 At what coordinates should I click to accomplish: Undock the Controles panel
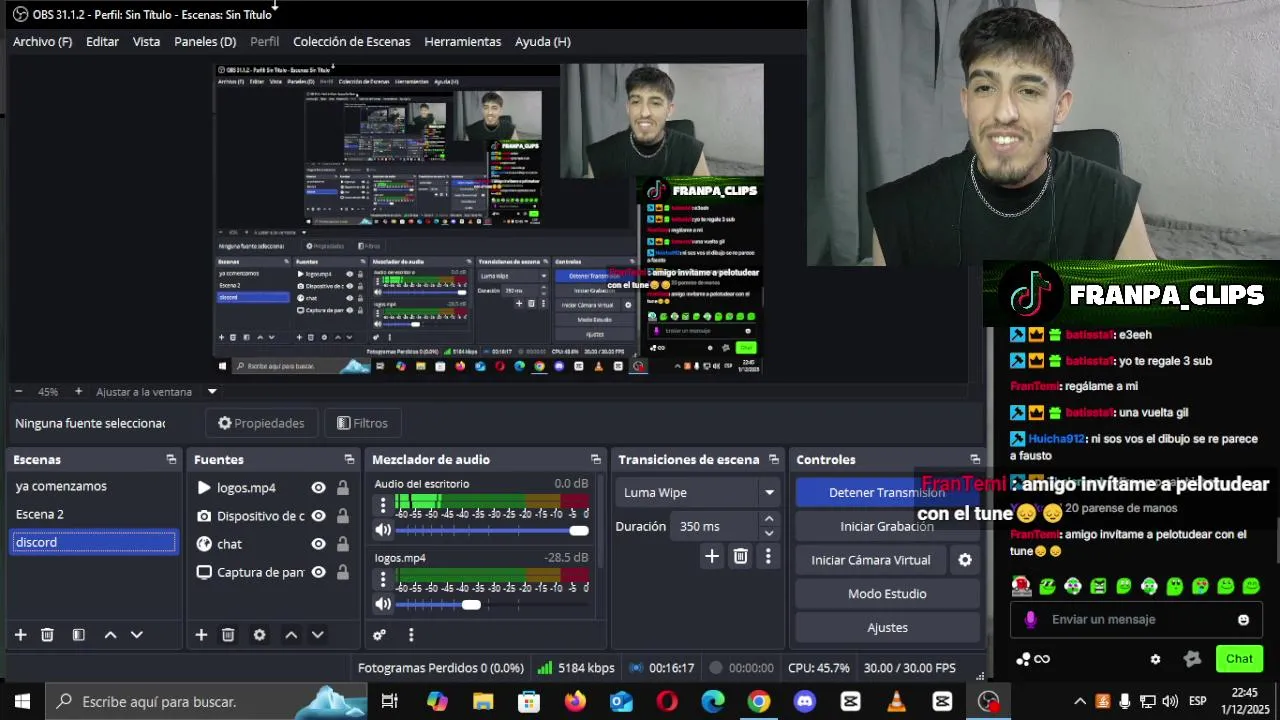pyautogui.click(x=975, y=459)
